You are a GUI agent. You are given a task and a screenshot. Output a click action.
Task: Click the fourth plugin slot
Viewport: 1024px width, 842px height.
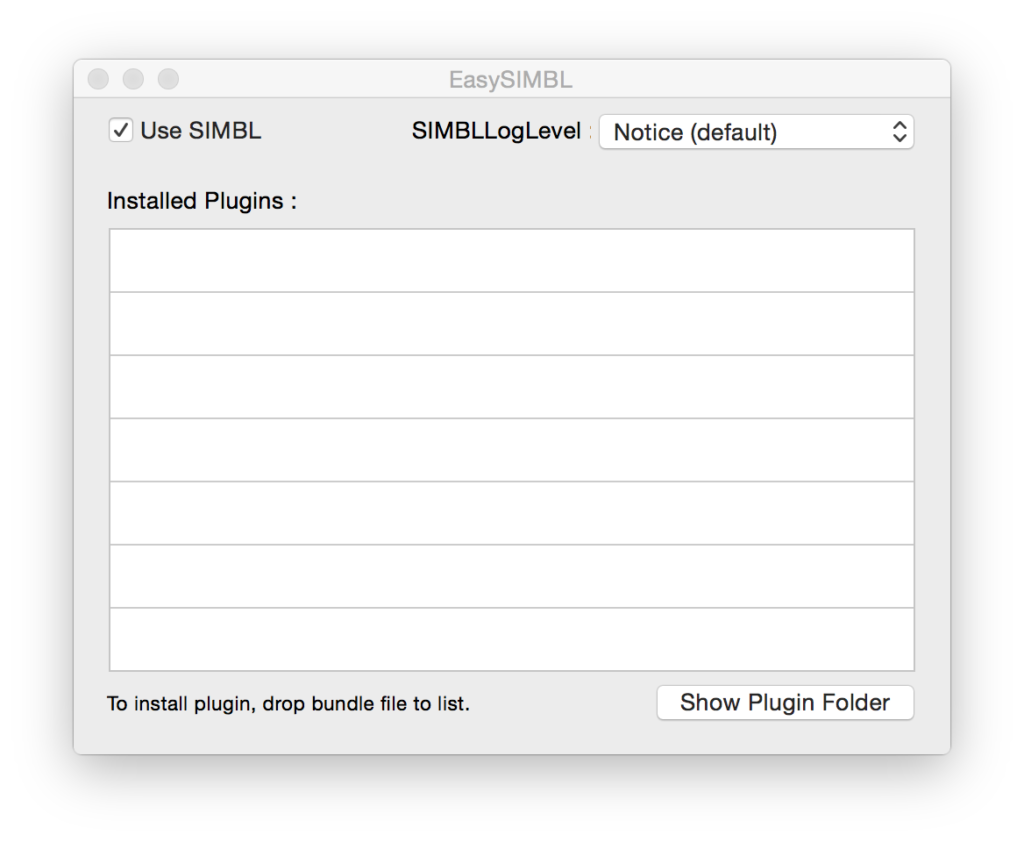click(x=511, y=449)
